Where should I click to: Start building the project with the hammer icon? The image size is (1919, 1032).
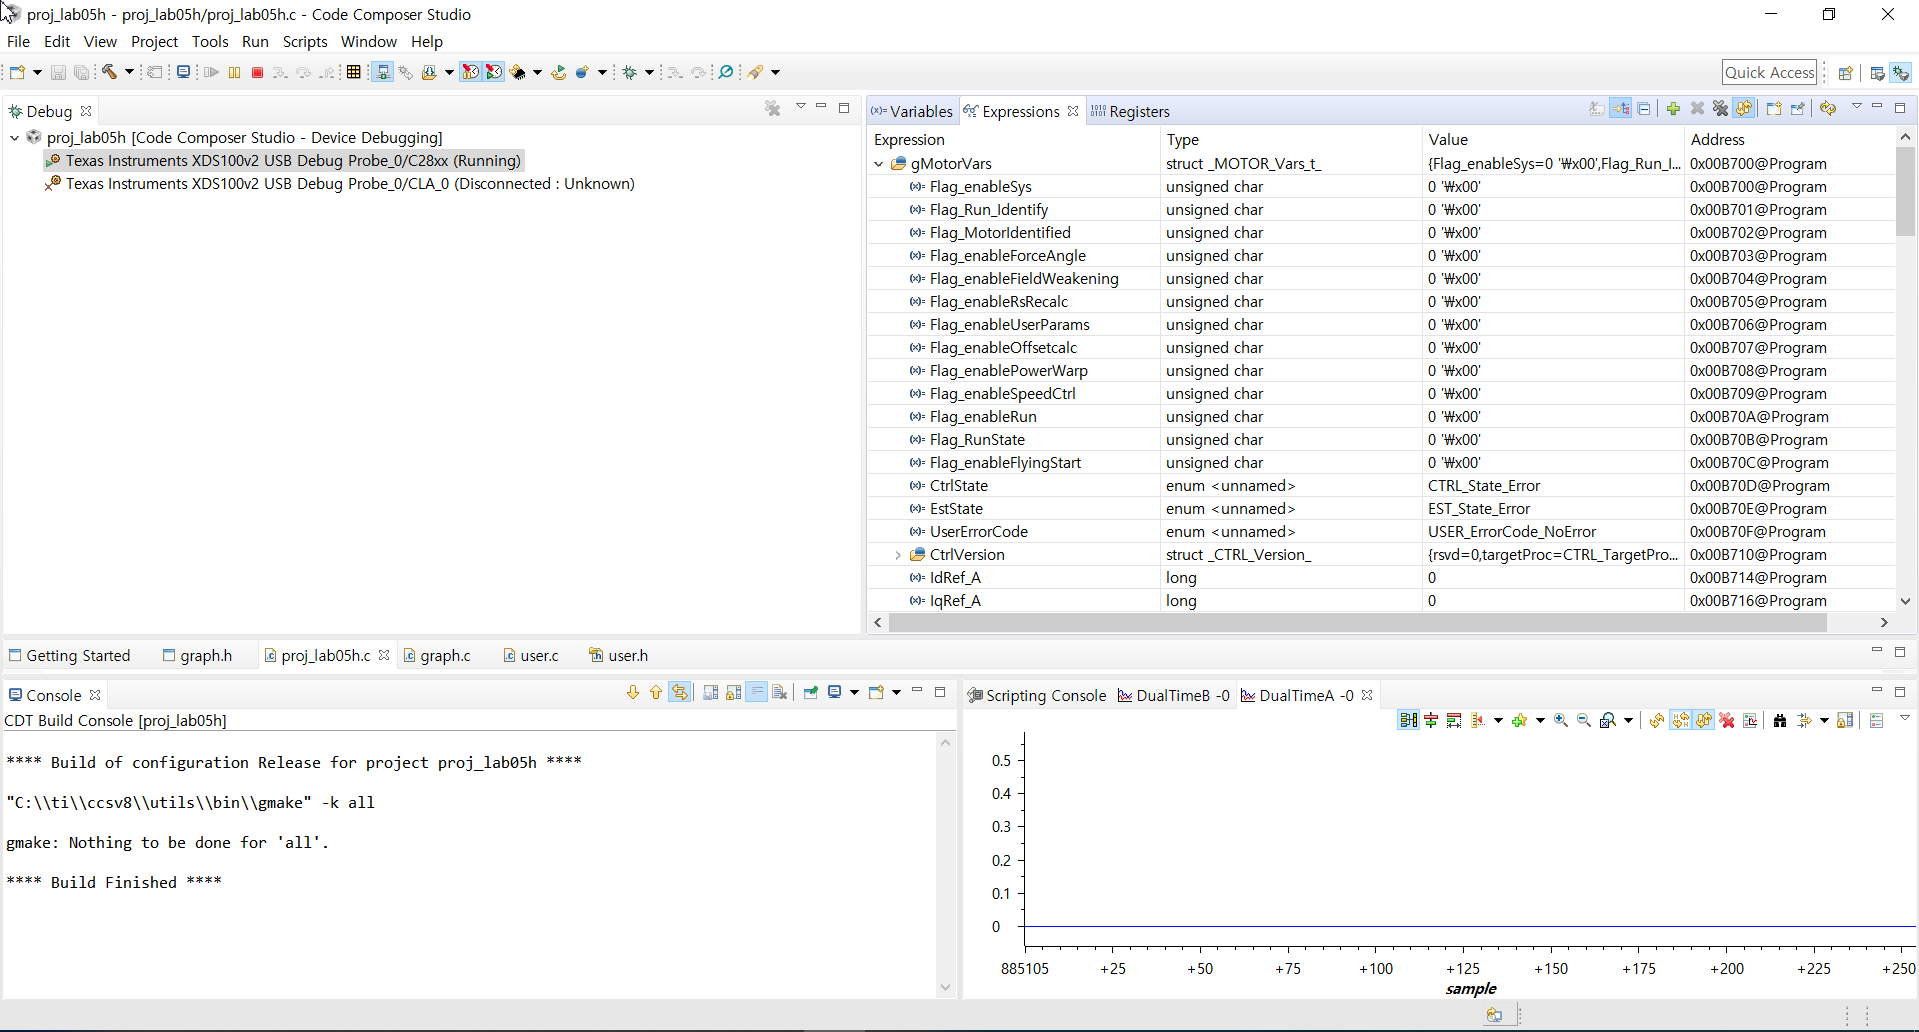tap(110, 71)
